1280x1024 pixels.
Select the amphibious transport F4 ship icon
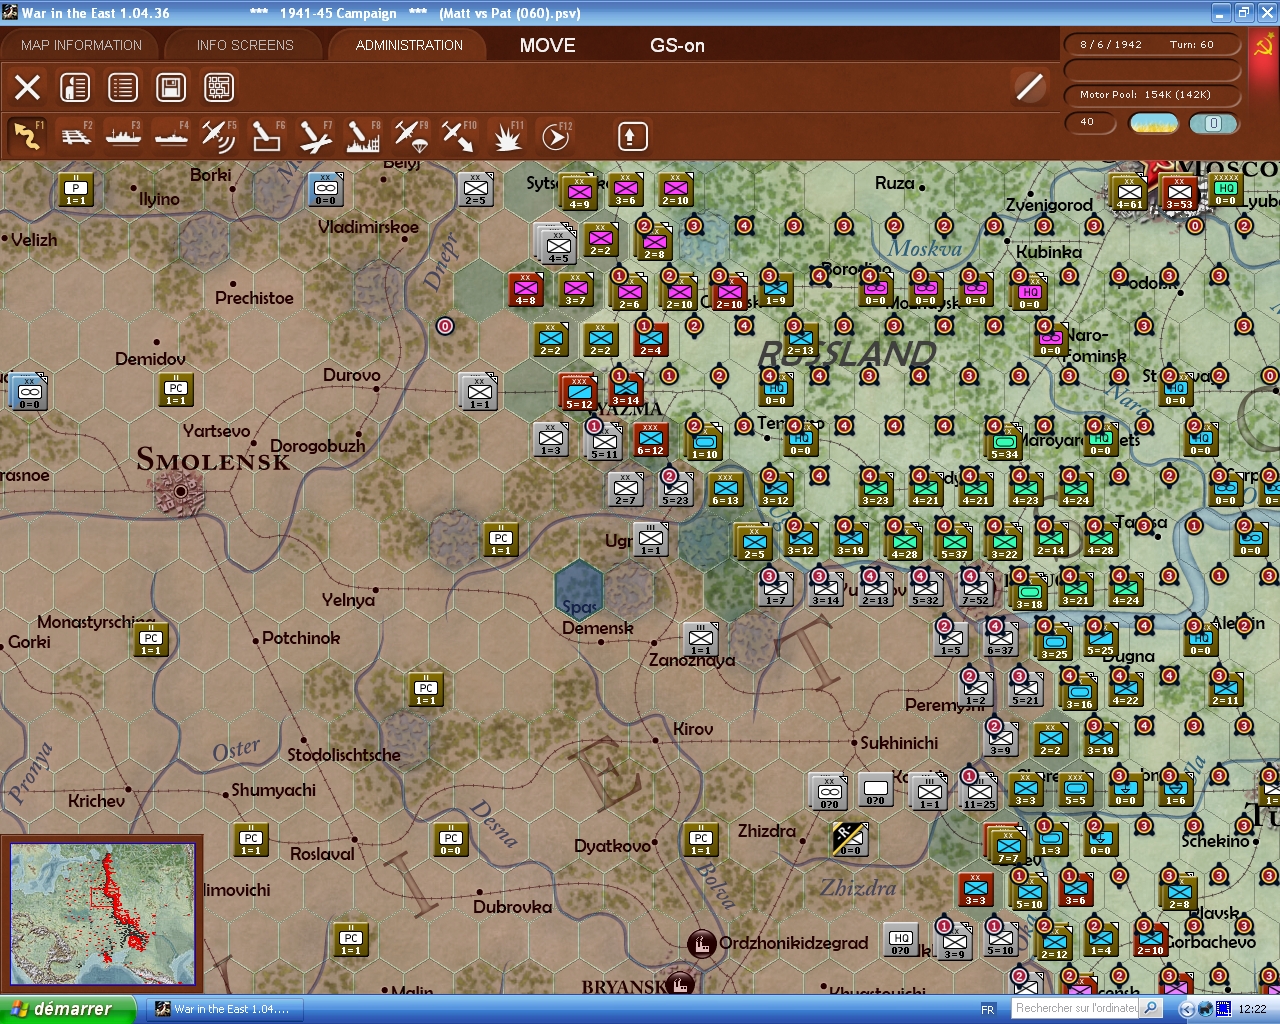172,136
